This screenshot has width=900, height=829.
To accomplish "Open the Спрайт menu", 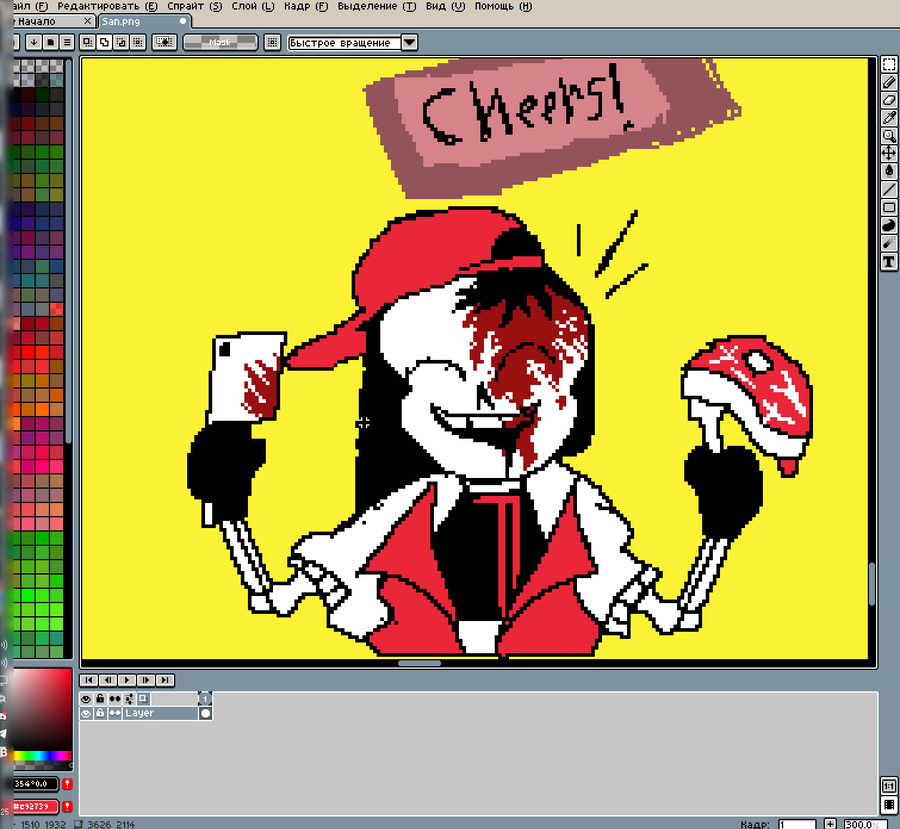I will [194, 6].
